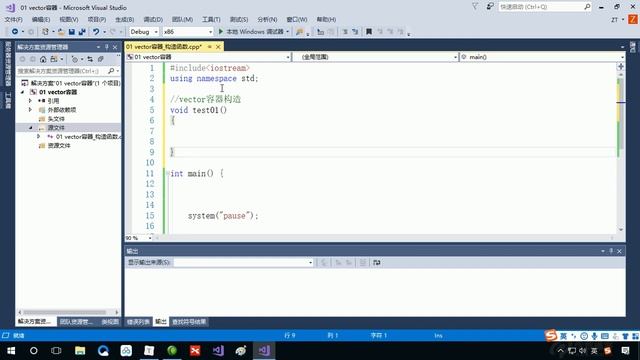
Task: Click the Sync with Active Document icon
Action: click(x=90, y=59)
